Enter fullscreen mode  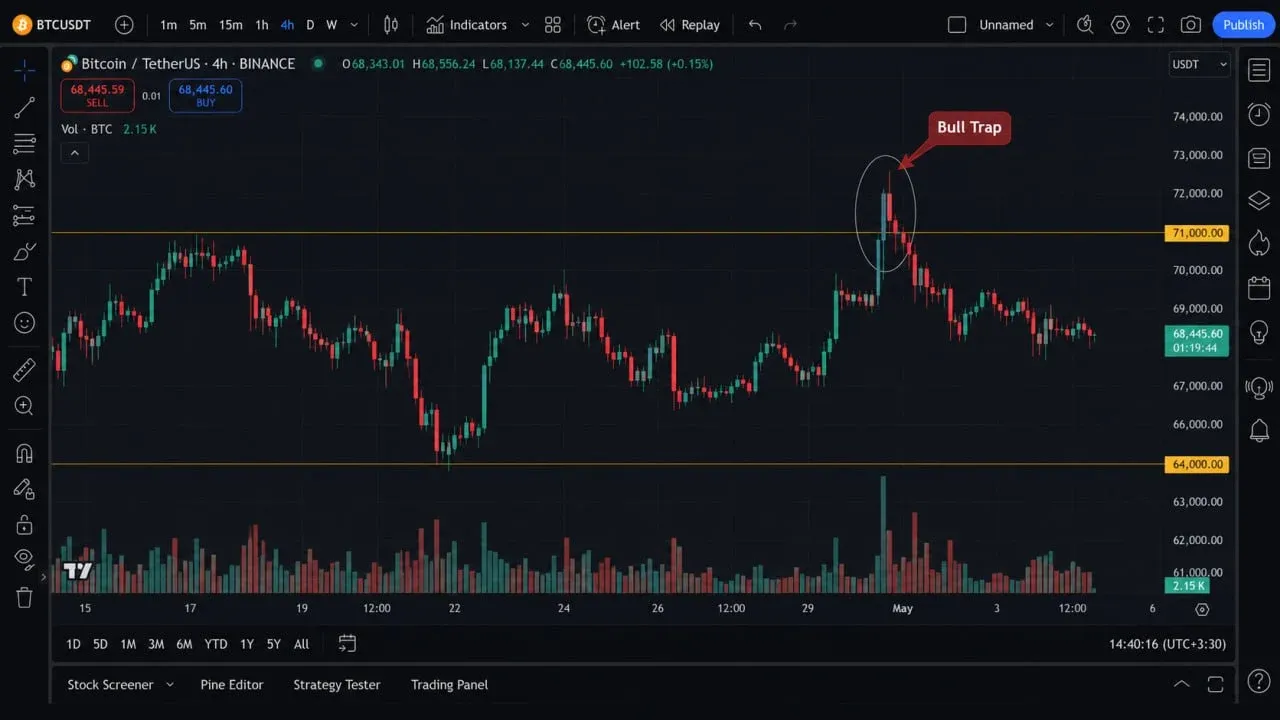tap(1155, 25)
